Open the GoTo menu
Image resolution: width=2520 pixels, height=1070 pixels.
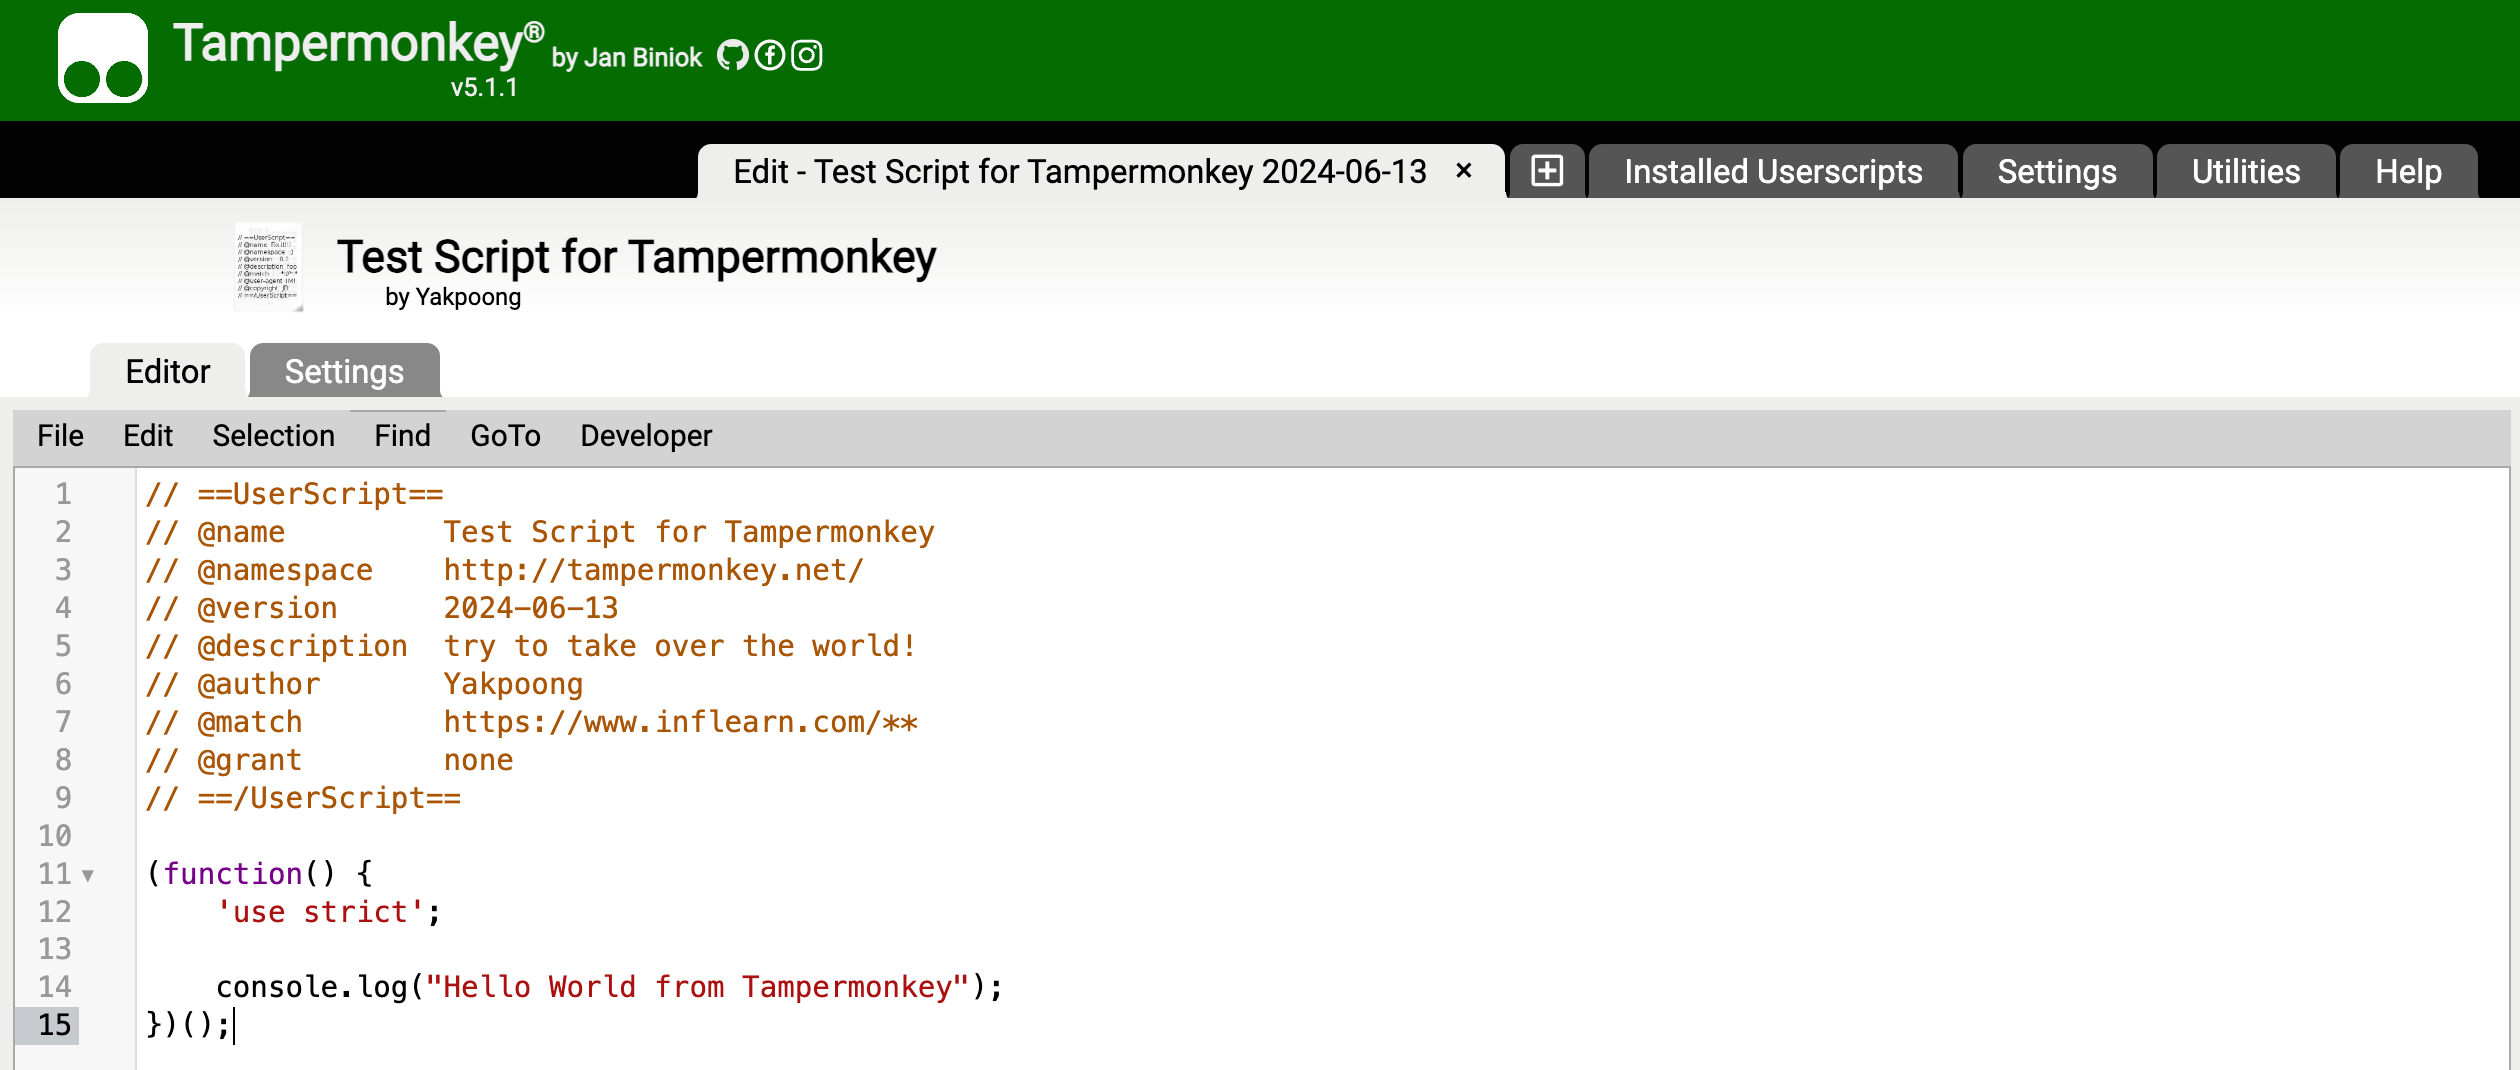coord(505,436)
